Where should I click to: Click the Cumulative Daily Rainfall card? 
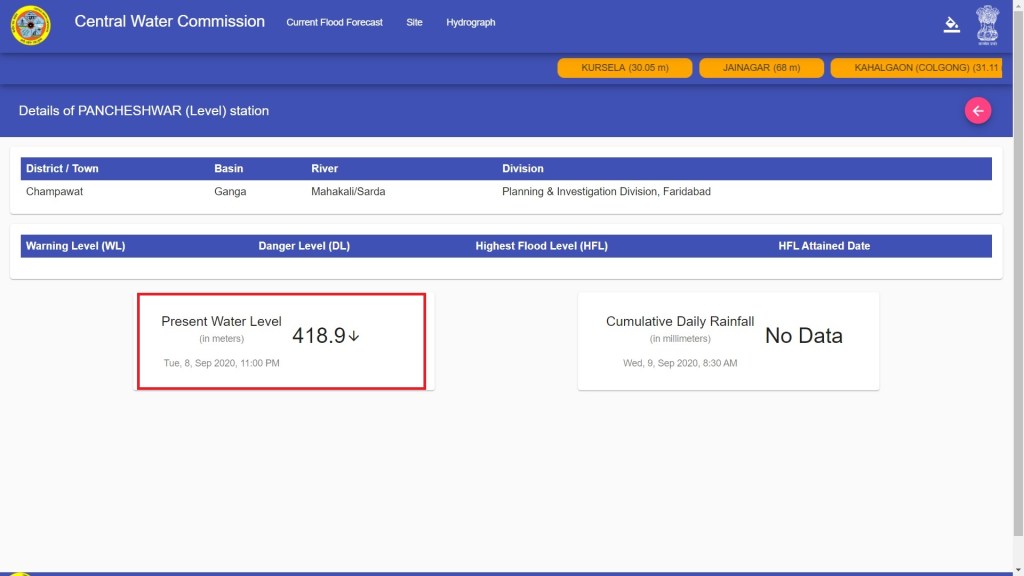[x=728, y=341]
